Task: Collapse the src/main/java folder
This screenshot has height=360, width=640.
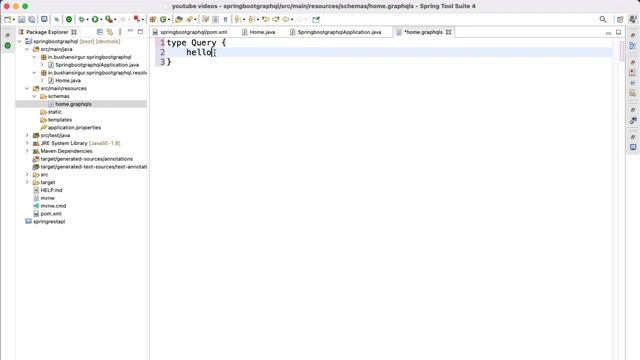Action: 27,49
